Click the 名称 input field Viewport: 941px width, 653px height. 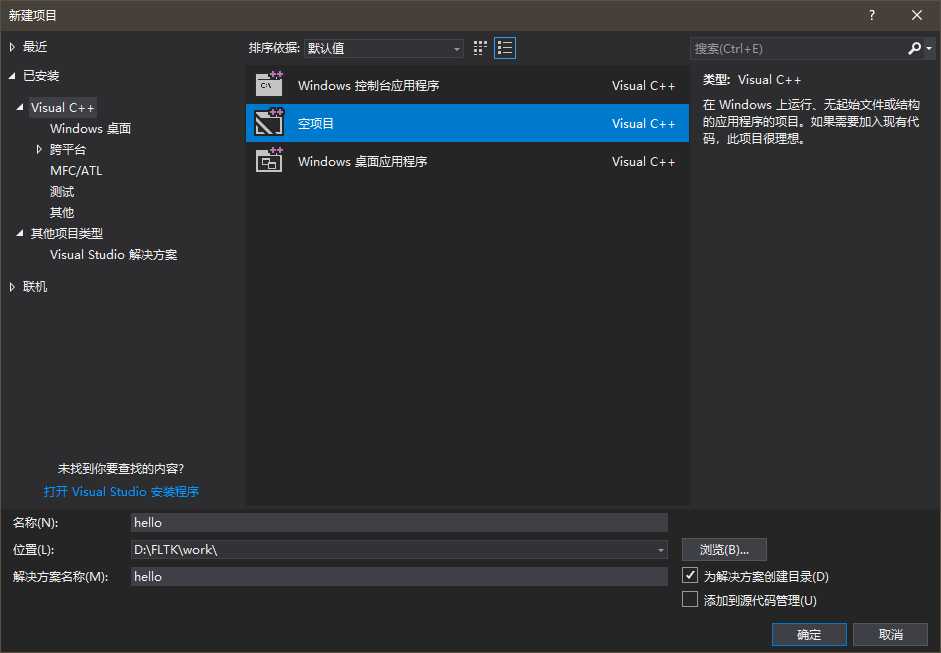399,523
